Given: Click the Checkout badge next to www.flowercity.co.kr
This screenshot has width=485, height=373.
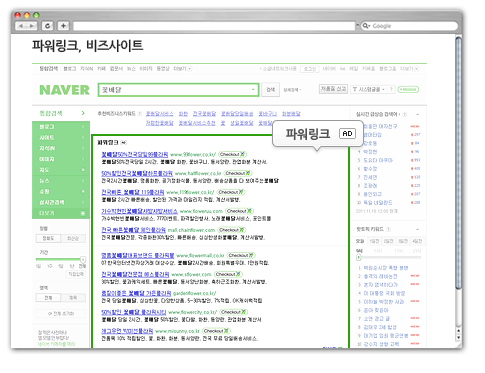Looking at the screenshot, I should click(x=234, y=312).
